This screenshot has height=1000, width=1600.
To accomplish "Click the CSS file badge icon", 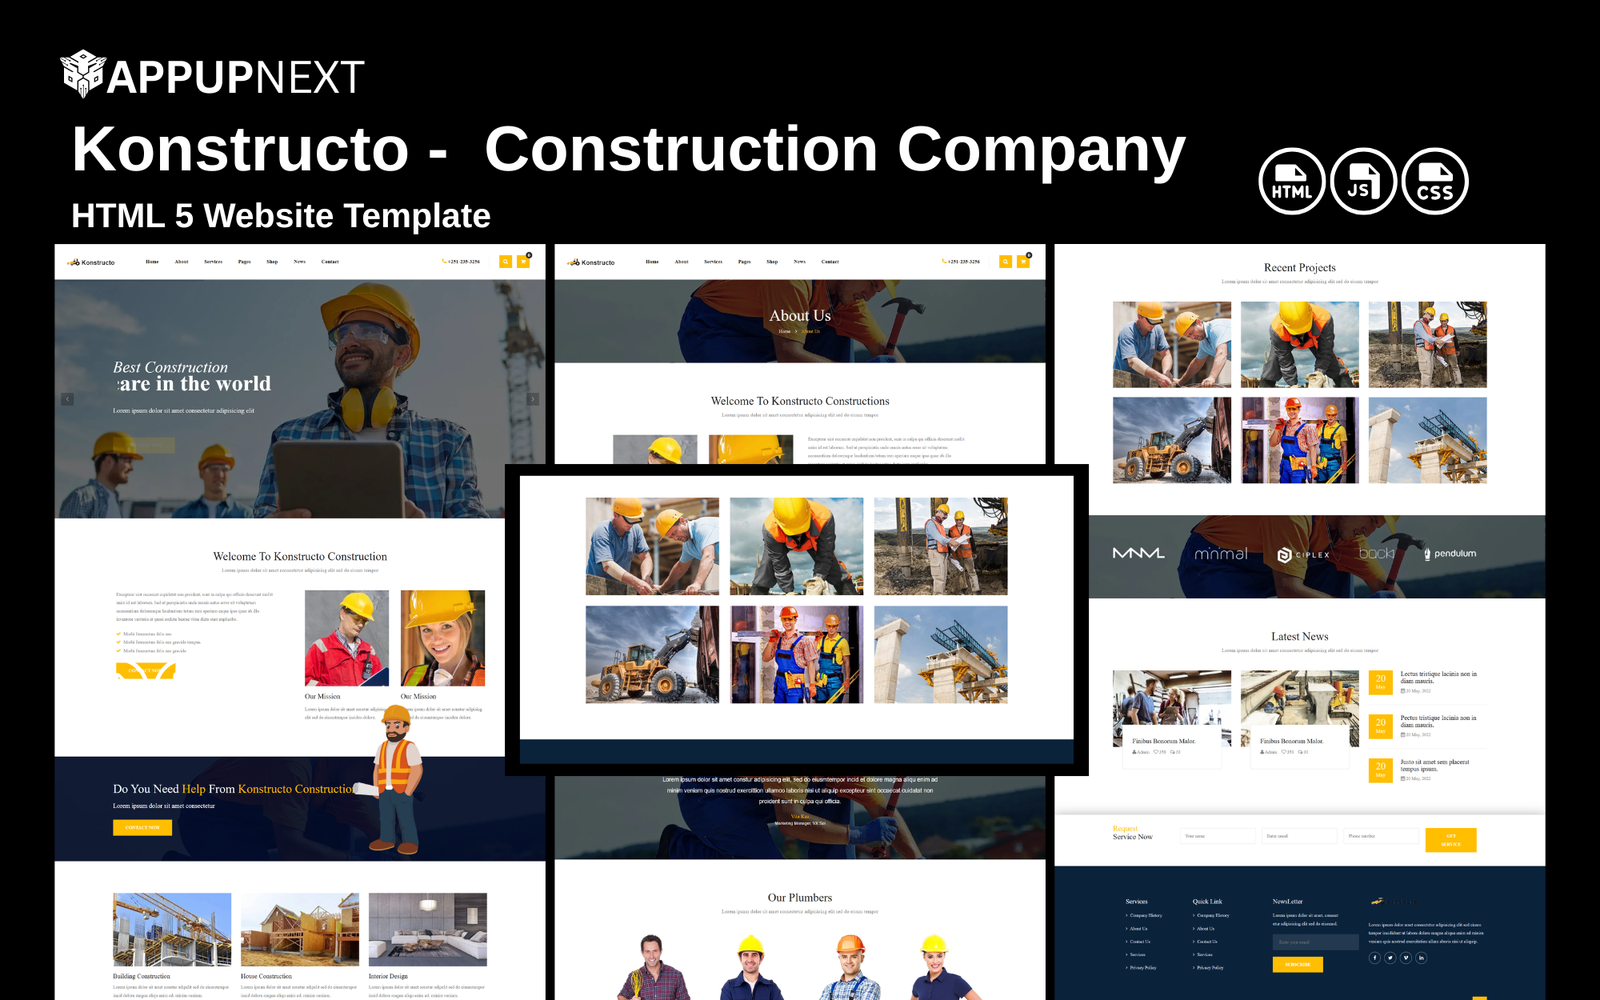I will tap(1435, 181).
